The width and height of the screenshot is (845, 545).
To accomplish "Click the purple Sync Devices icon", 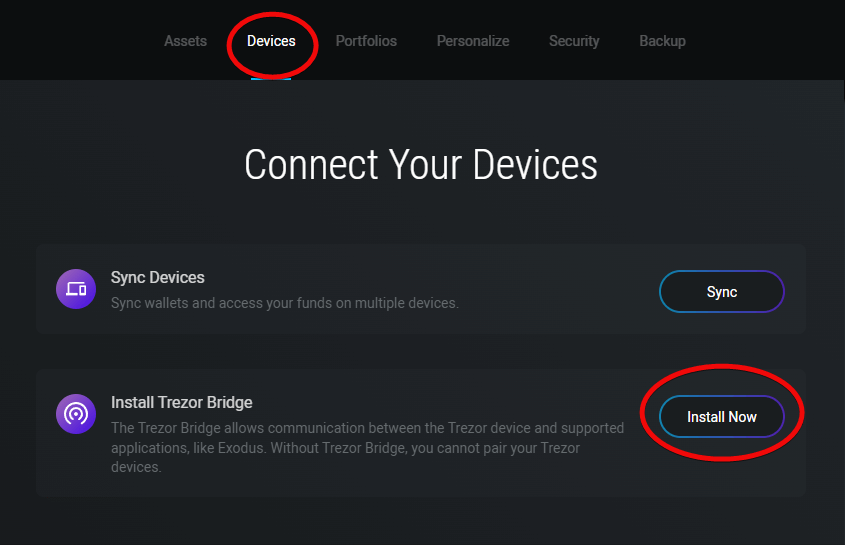I will 76,289.
